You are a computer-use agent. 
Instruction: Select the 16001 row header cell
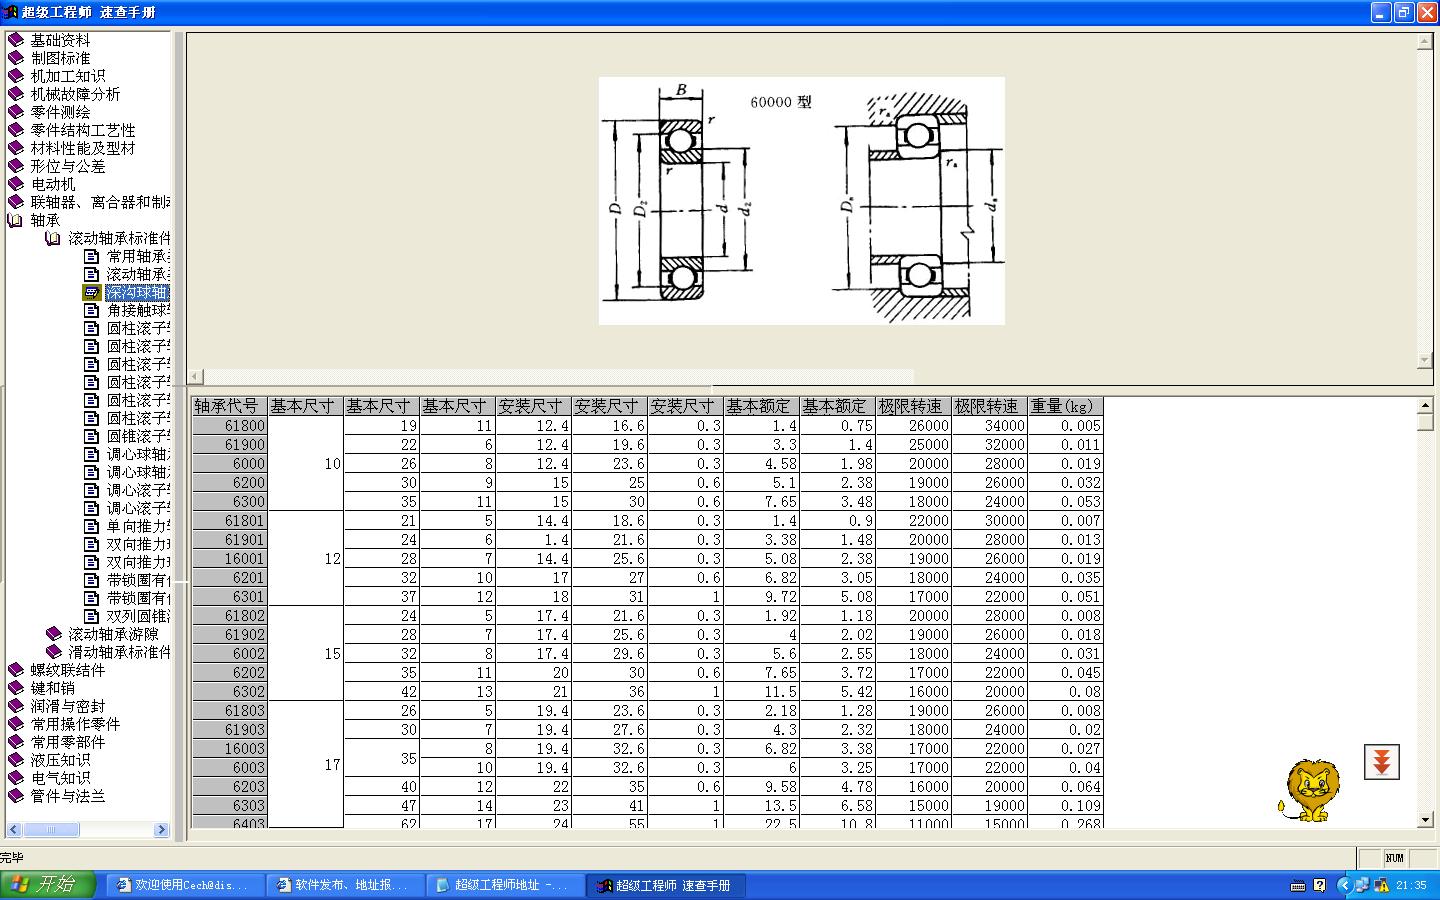tap(229, 558)
